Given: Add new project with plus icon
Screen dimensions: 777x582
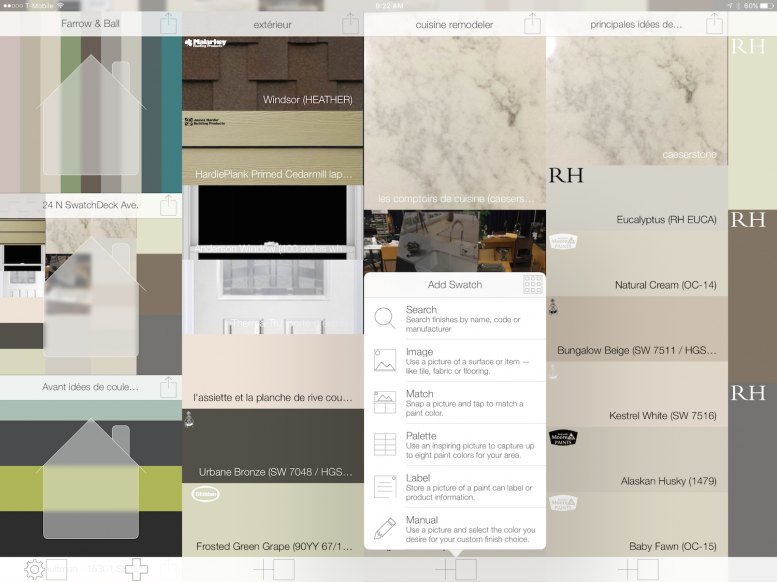Looking at the screenshot, I should [x=136, y=570].
